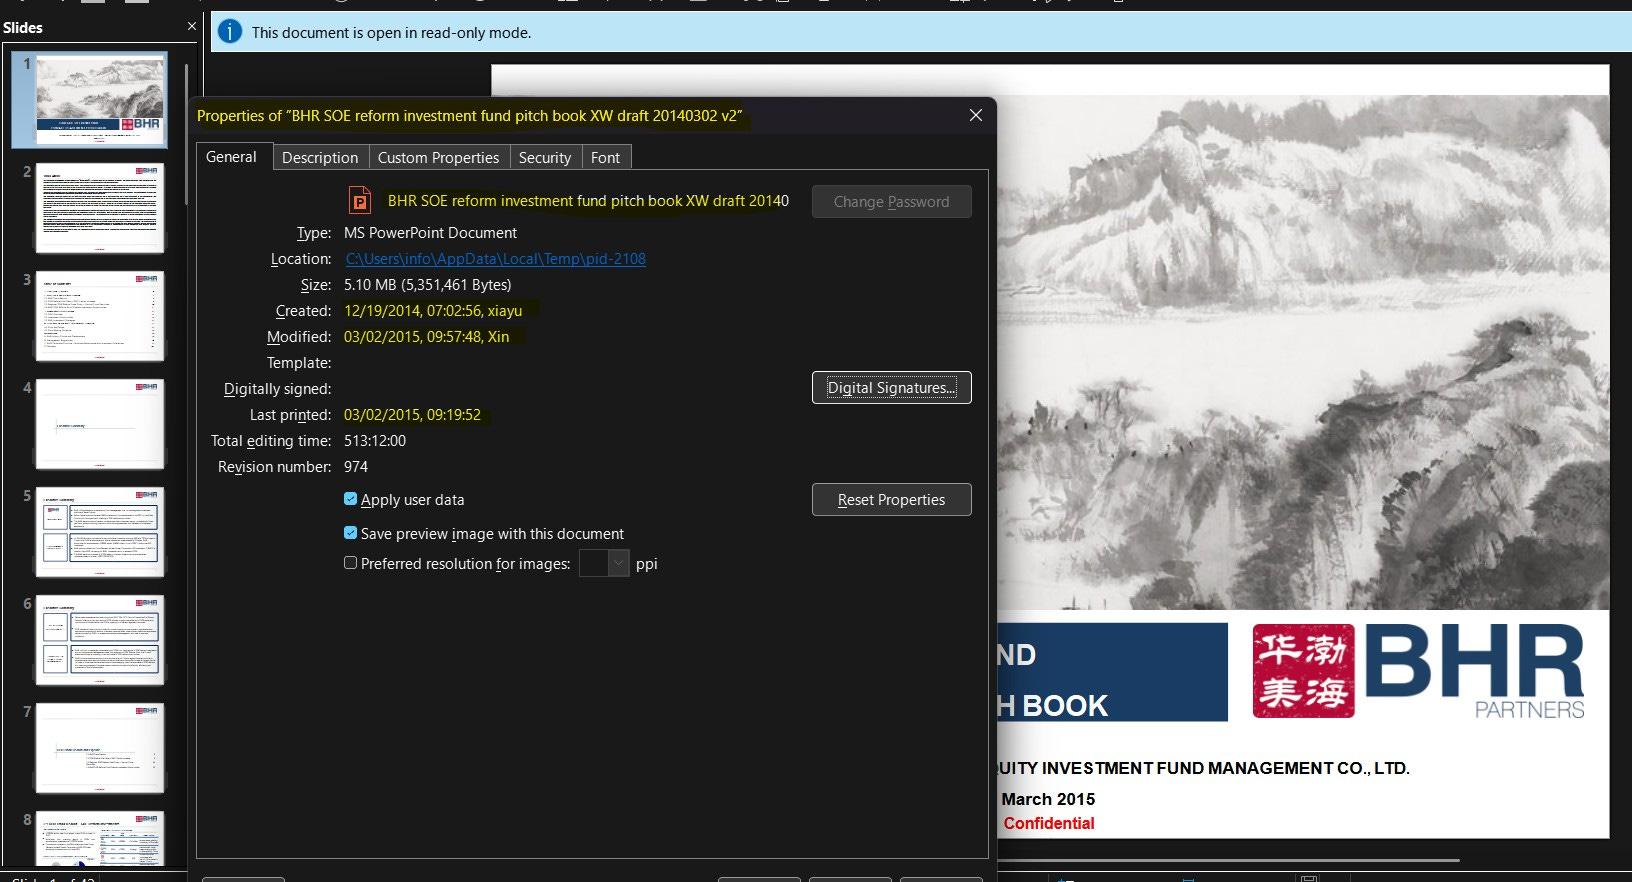Open the Custom Properties tab

pyautogui.click(x=438, y=158)
